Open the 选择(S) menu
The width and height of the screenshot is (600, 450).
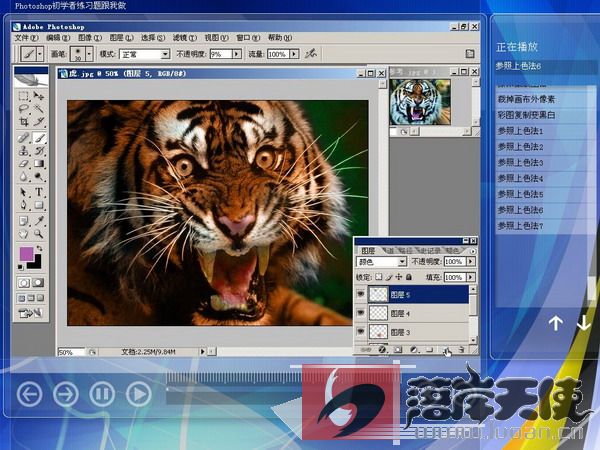pos(153,38)
